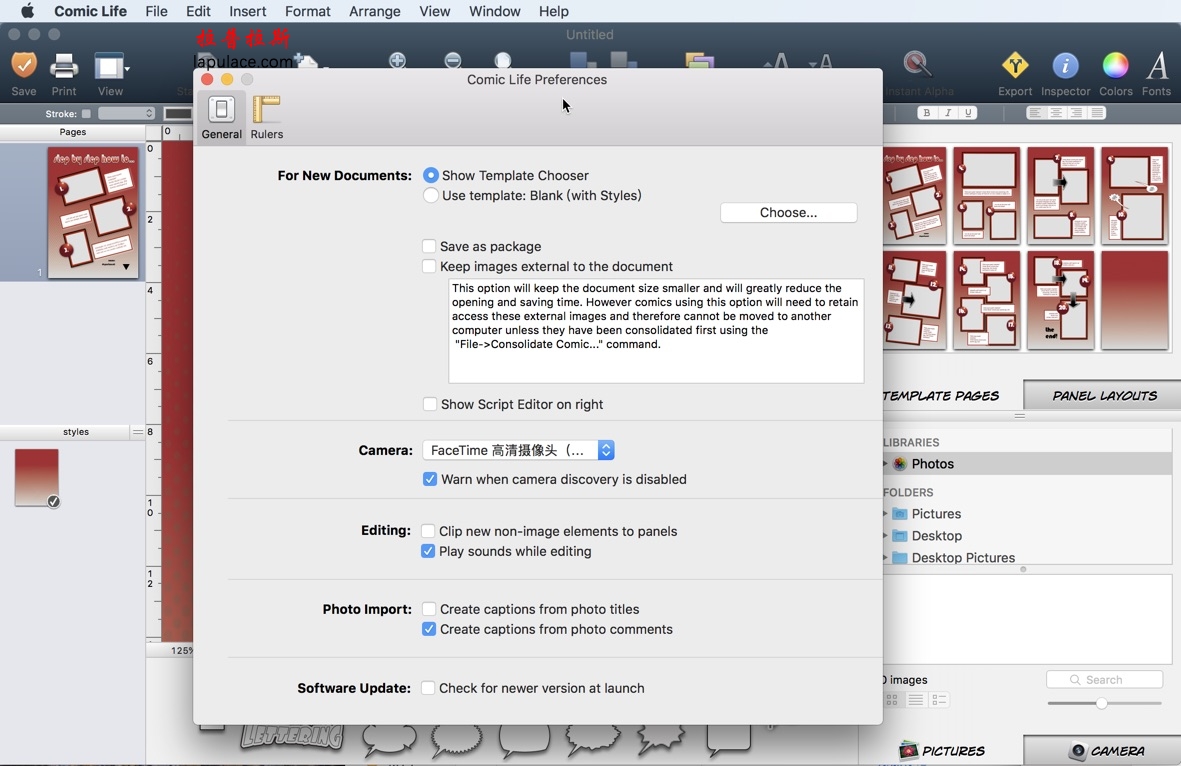The height and width of the screenshot is (766, 1181).
Task: Expand the Desktop Pictures folder
Action: (x=885, y=557)
